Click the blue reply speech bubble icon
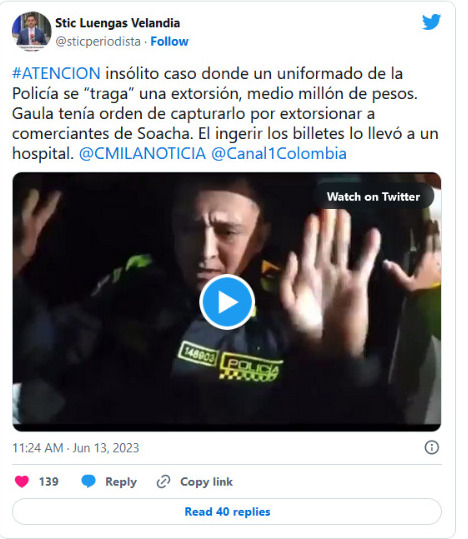 click(88, 481)
